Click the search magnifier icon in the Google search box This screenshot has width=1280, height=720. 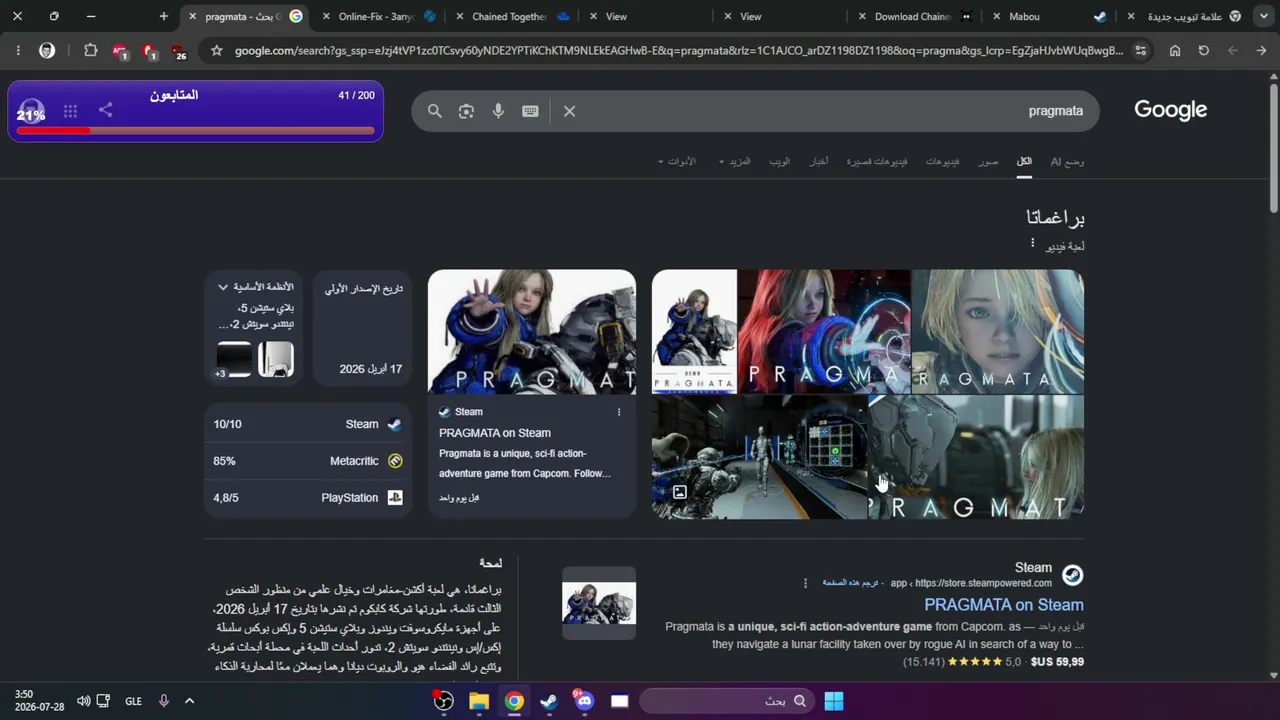pyautogui.click(x=435, y=111)
